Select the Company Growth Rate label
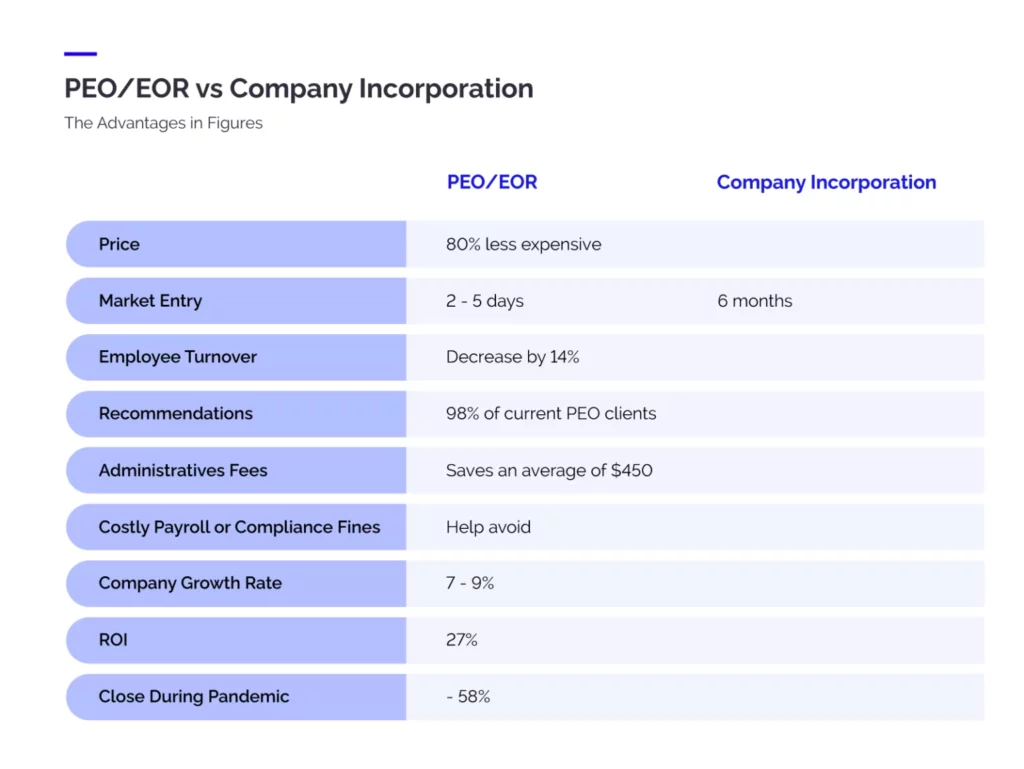 (x=190, y=583)
